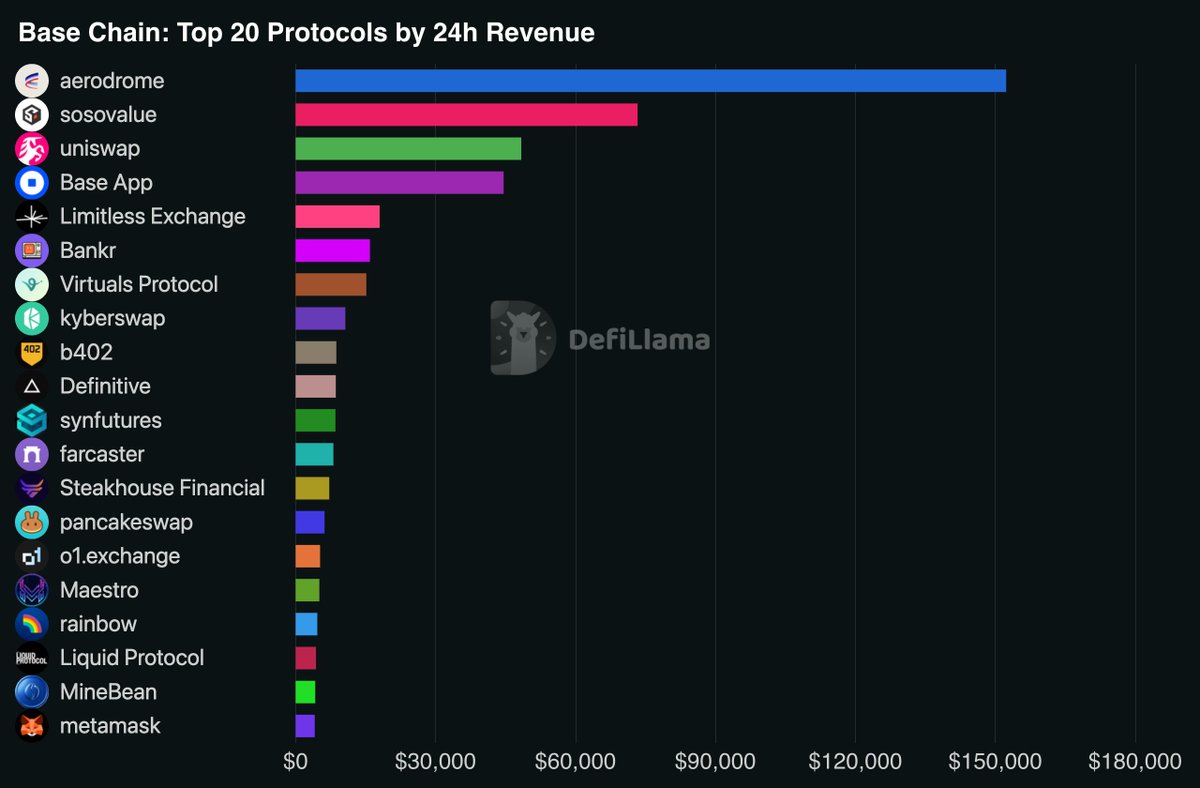Viewport: 1200px width, 788px height.
Task: Click the MineBean logo icon
Action: coord(32,693)
